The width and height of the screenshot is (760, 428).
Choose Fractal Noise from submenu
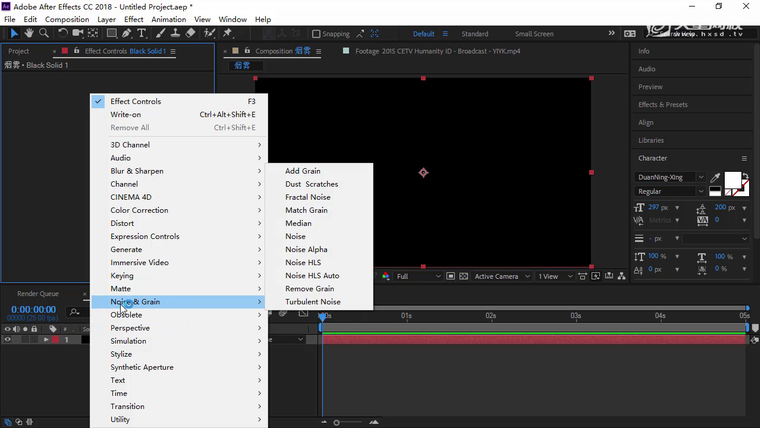click(x=307, y=197)
